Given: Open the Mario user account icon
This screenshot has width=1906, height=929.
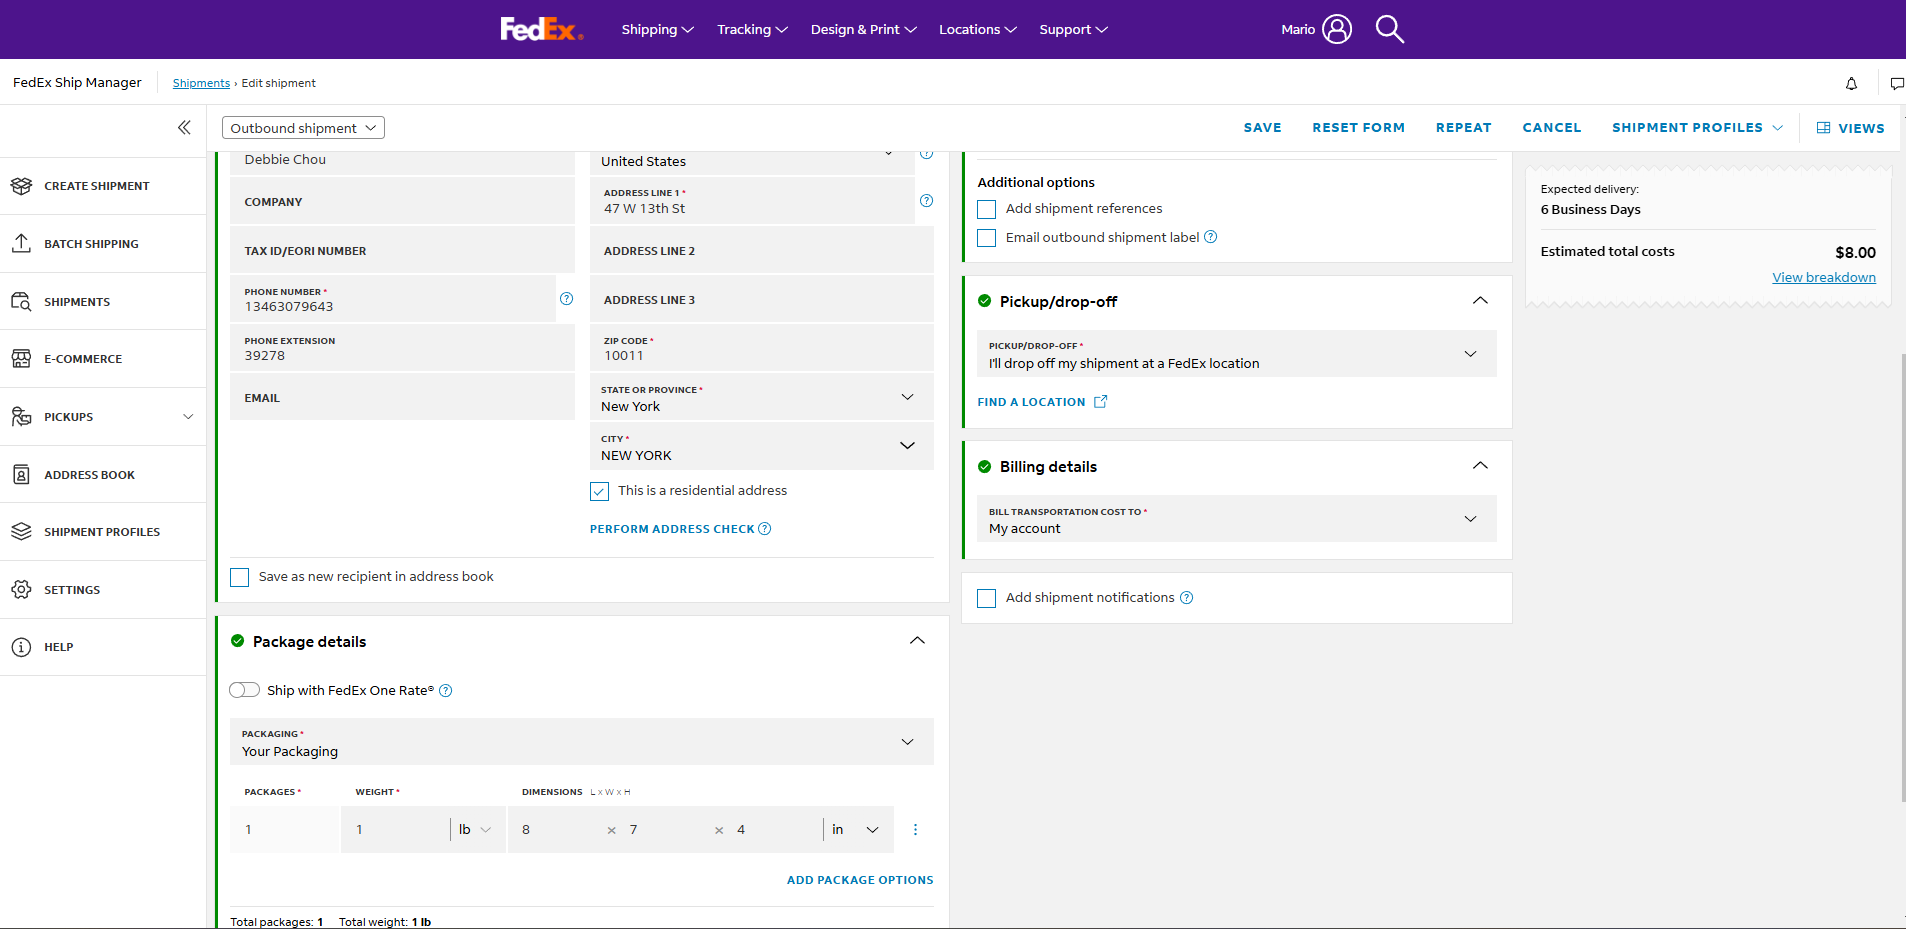Looking at the screenshot, I should [1337, 29].
